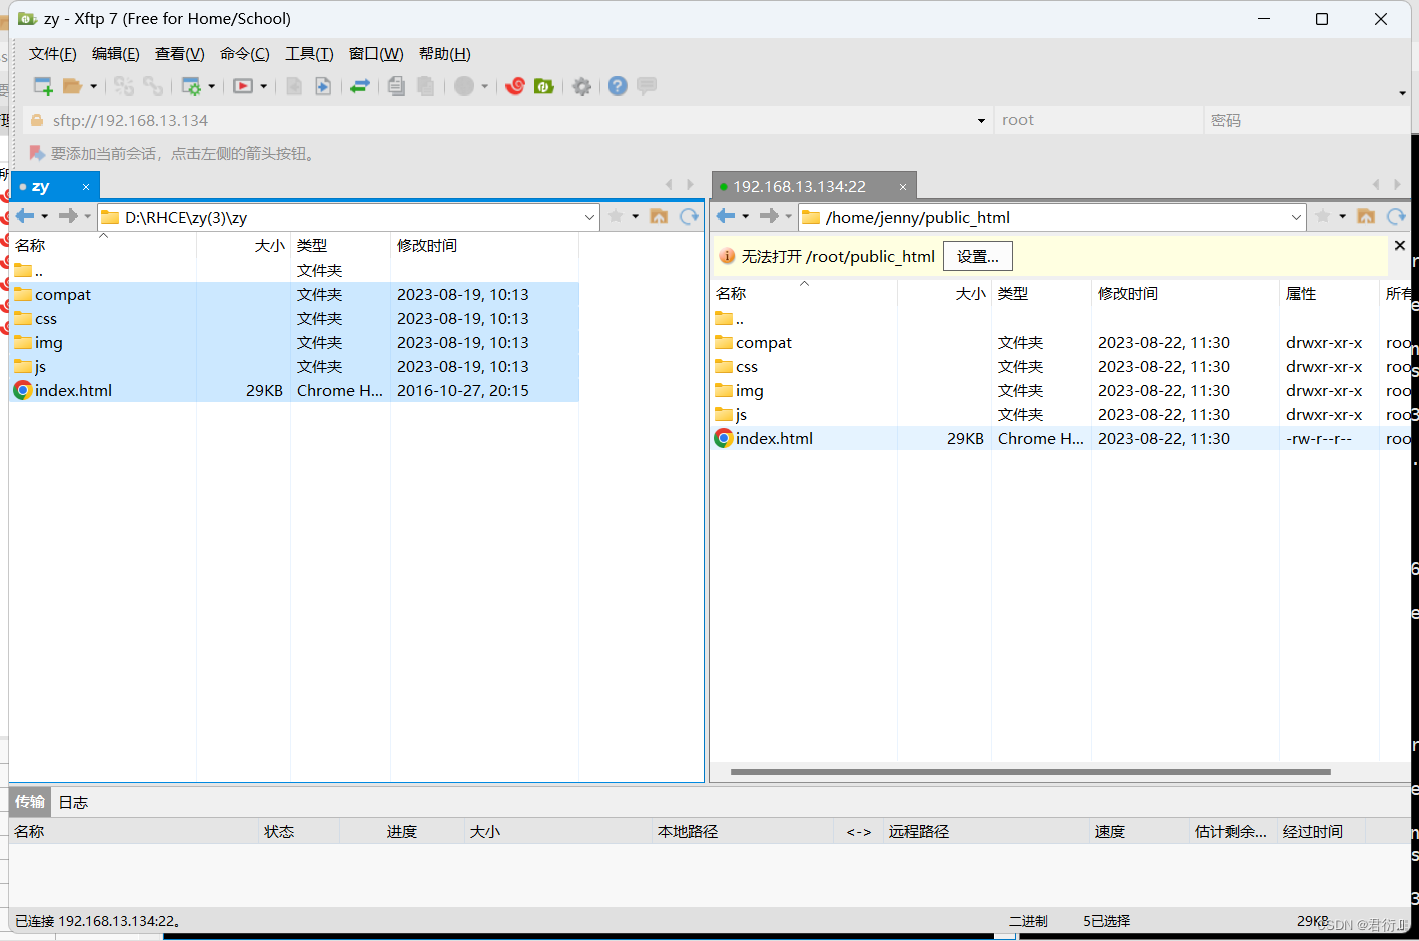Image resolution: width=1419 pixels, height=941 pixels.
Task: Expand local path D:\RHCE dropdown
Action: tap(589, 217)
